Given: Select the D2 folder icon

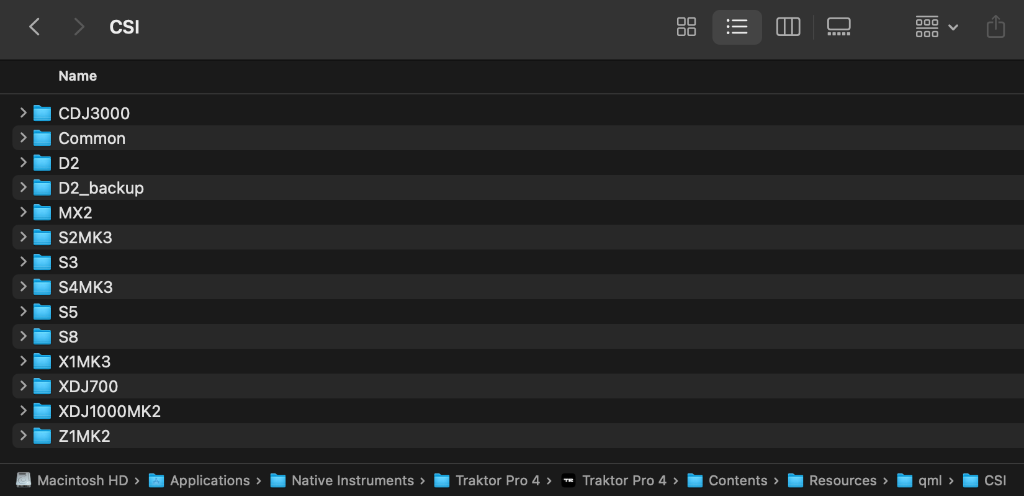Looking at the screenshot, I should point(42,163).
